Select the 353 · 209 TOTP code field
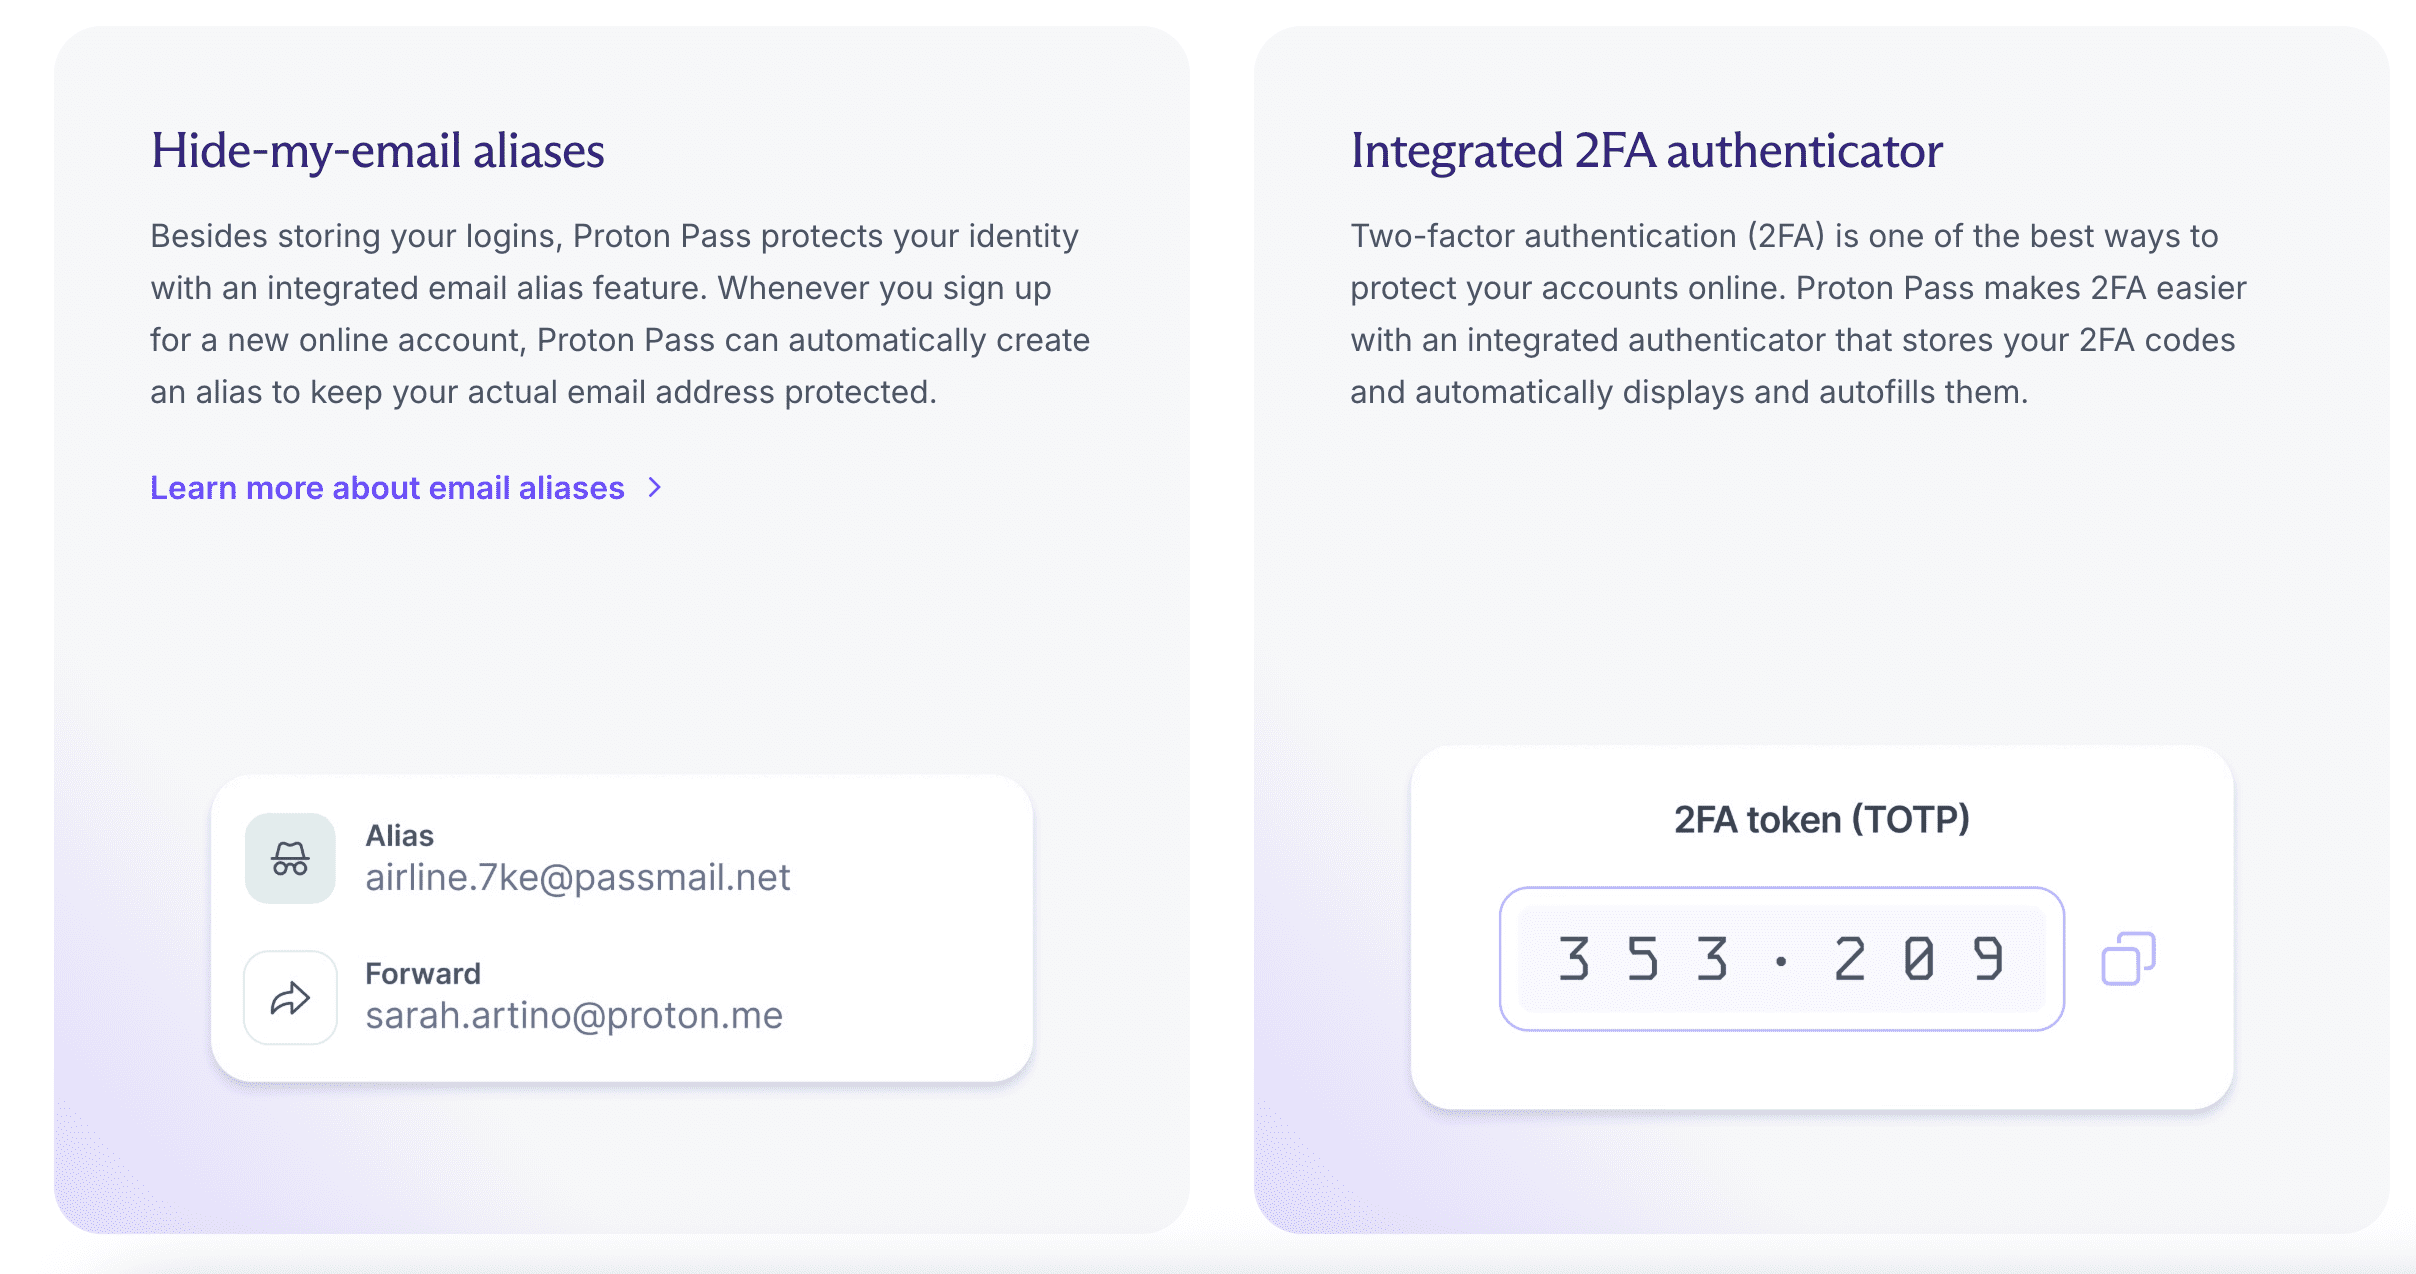This screenshot has height=1274, width=2416. pyautogui.click(x=1781, y=959)
